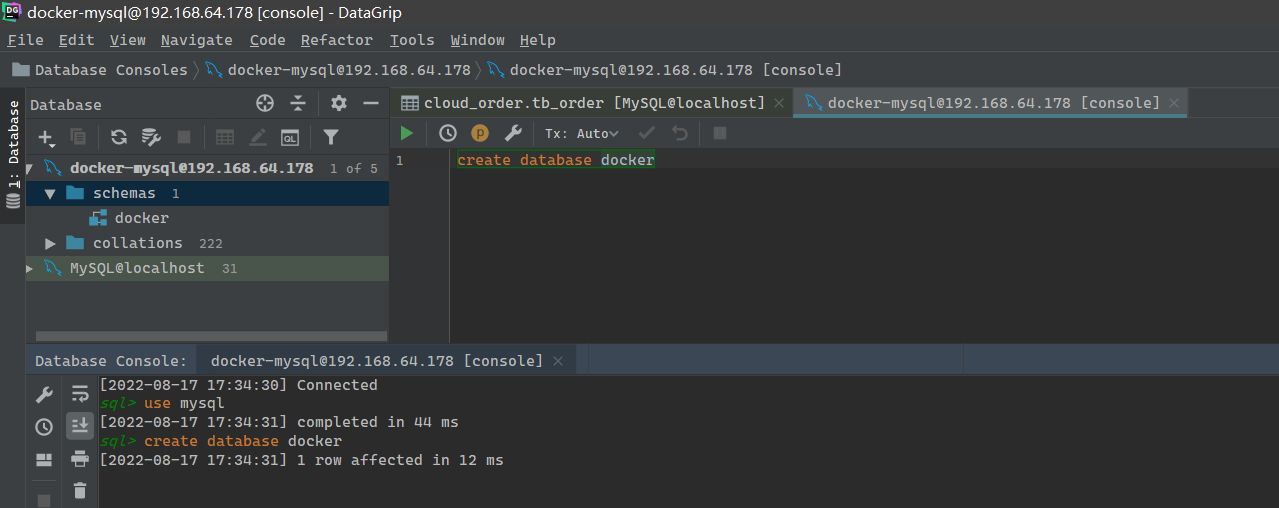This screenshot has width=1279, height=508.
Task: Open the View menu
Action: (127, 40)
